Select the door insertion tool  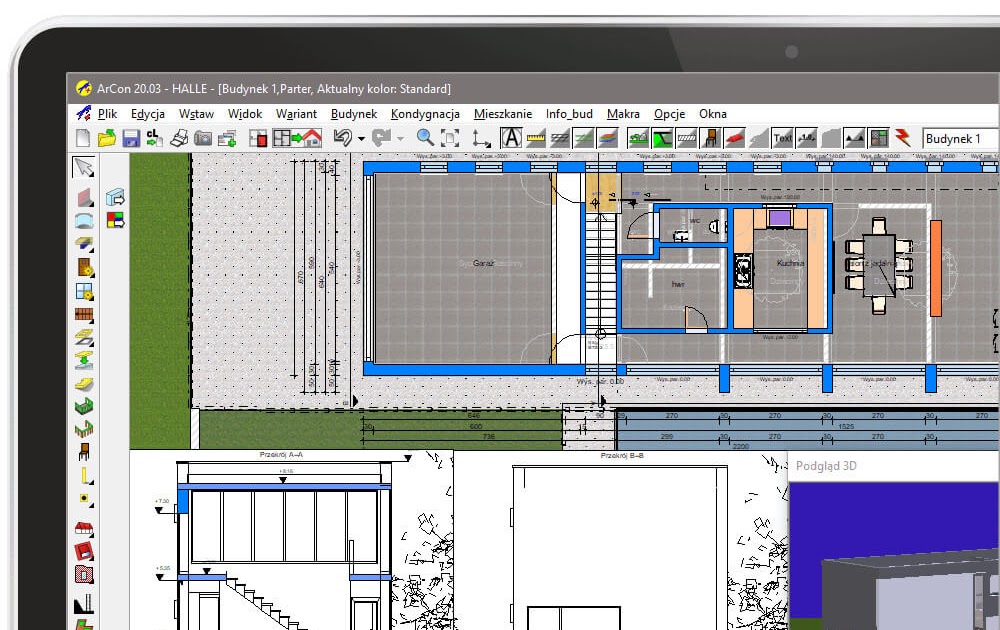click(x=84, y=267)
